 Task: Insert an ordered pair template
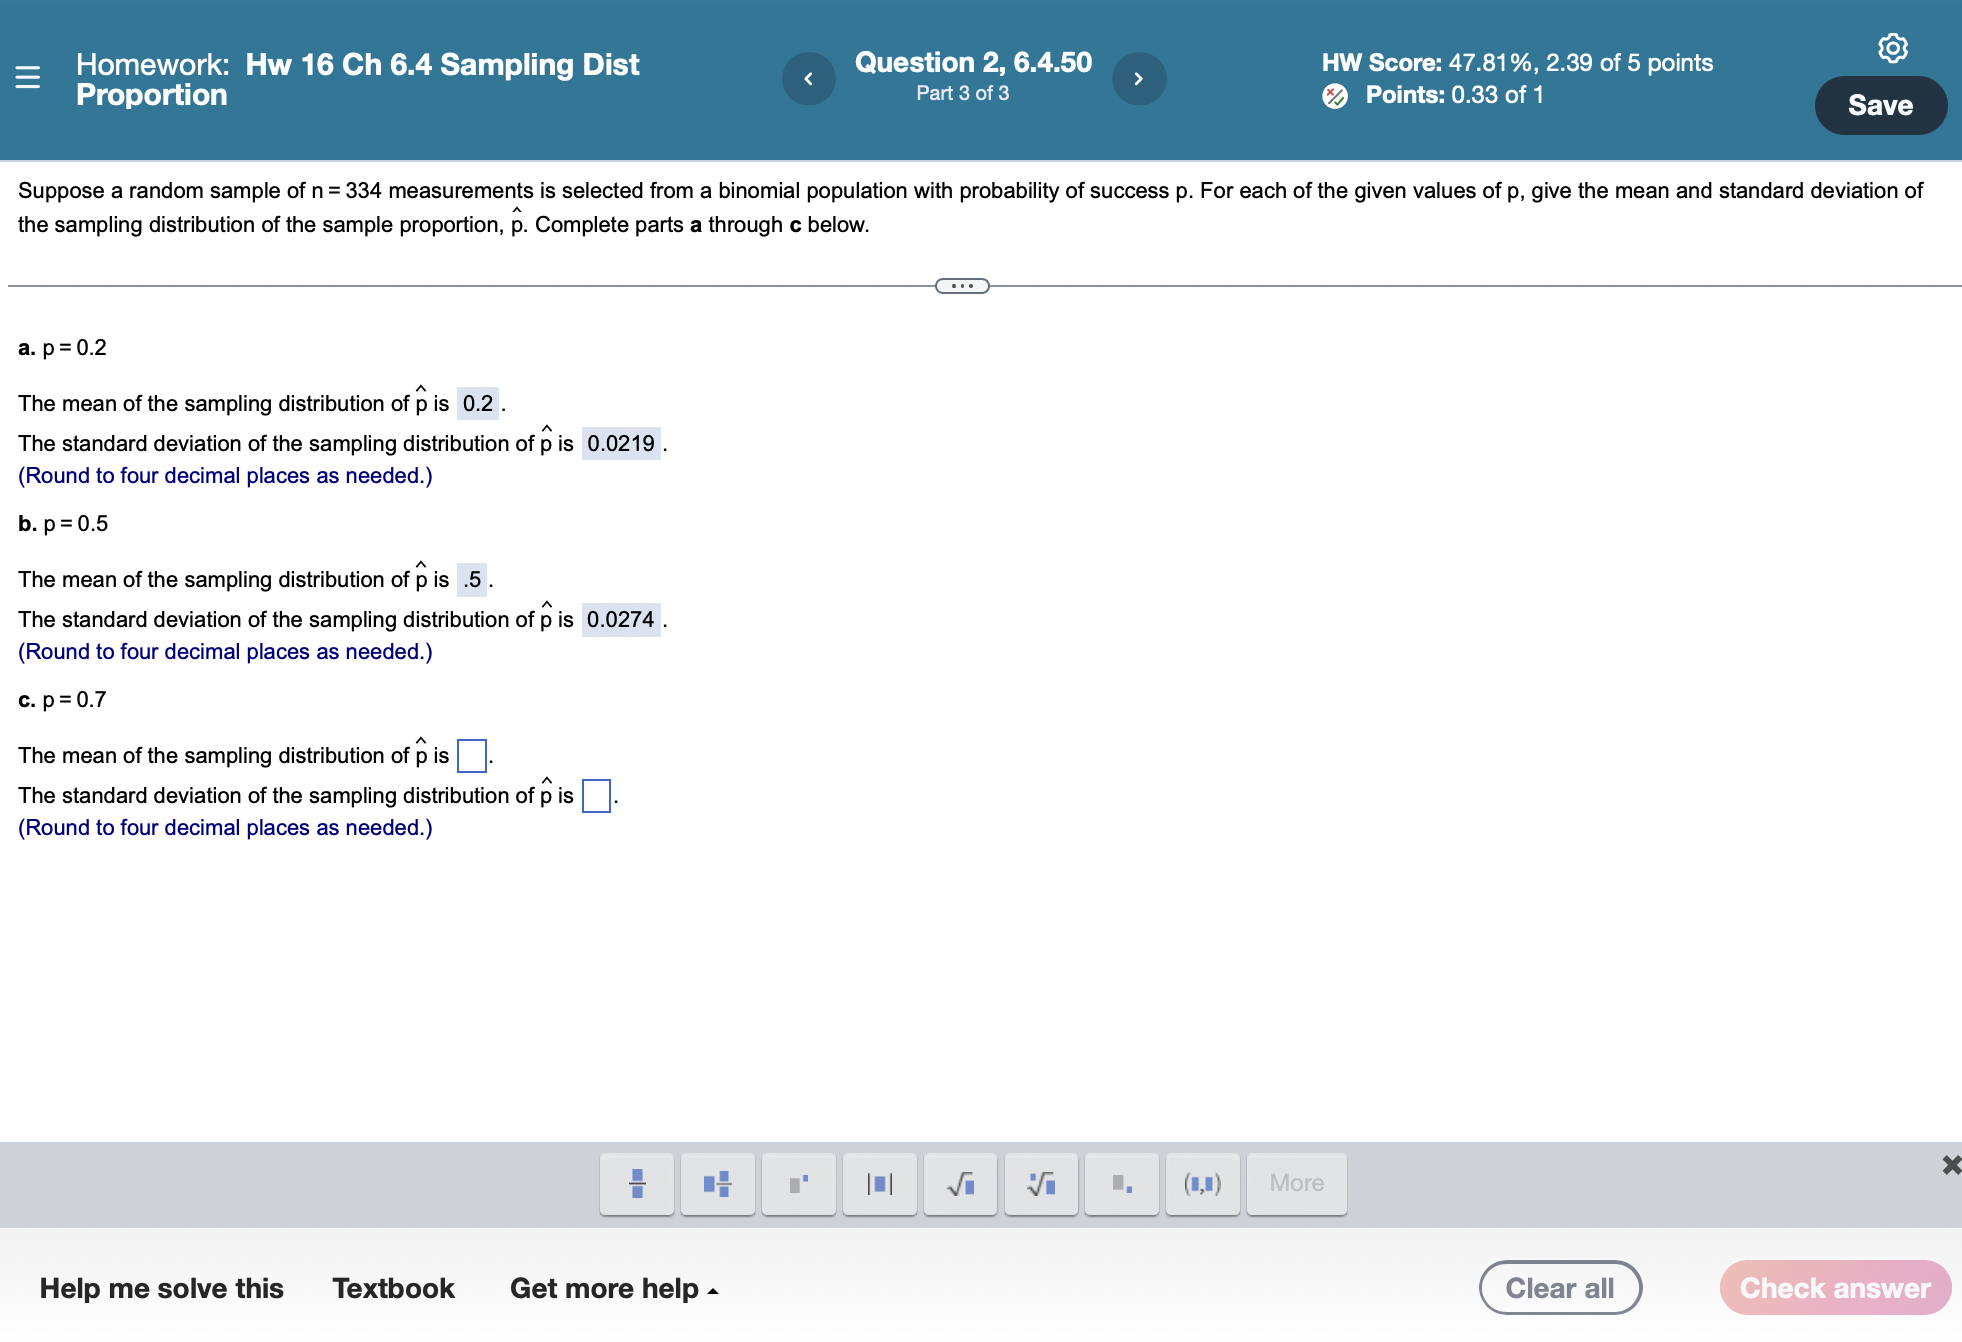[x=1203, y=1184]
